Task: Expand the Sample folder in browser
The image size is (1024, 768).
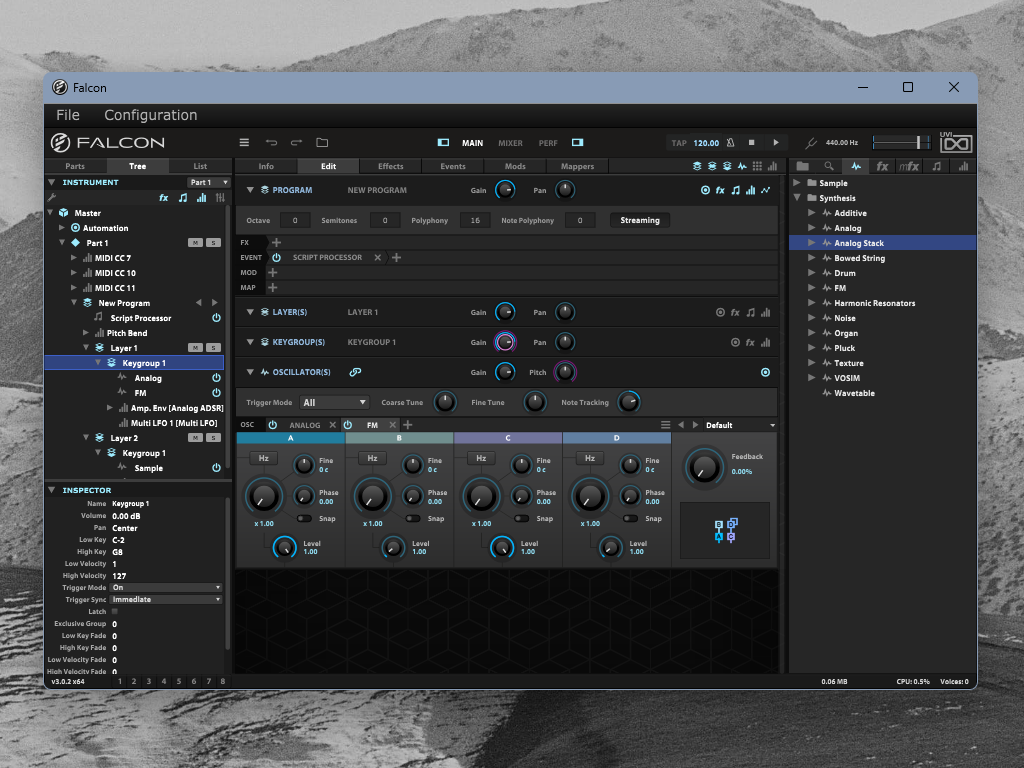Action: [x=797, y=183]
